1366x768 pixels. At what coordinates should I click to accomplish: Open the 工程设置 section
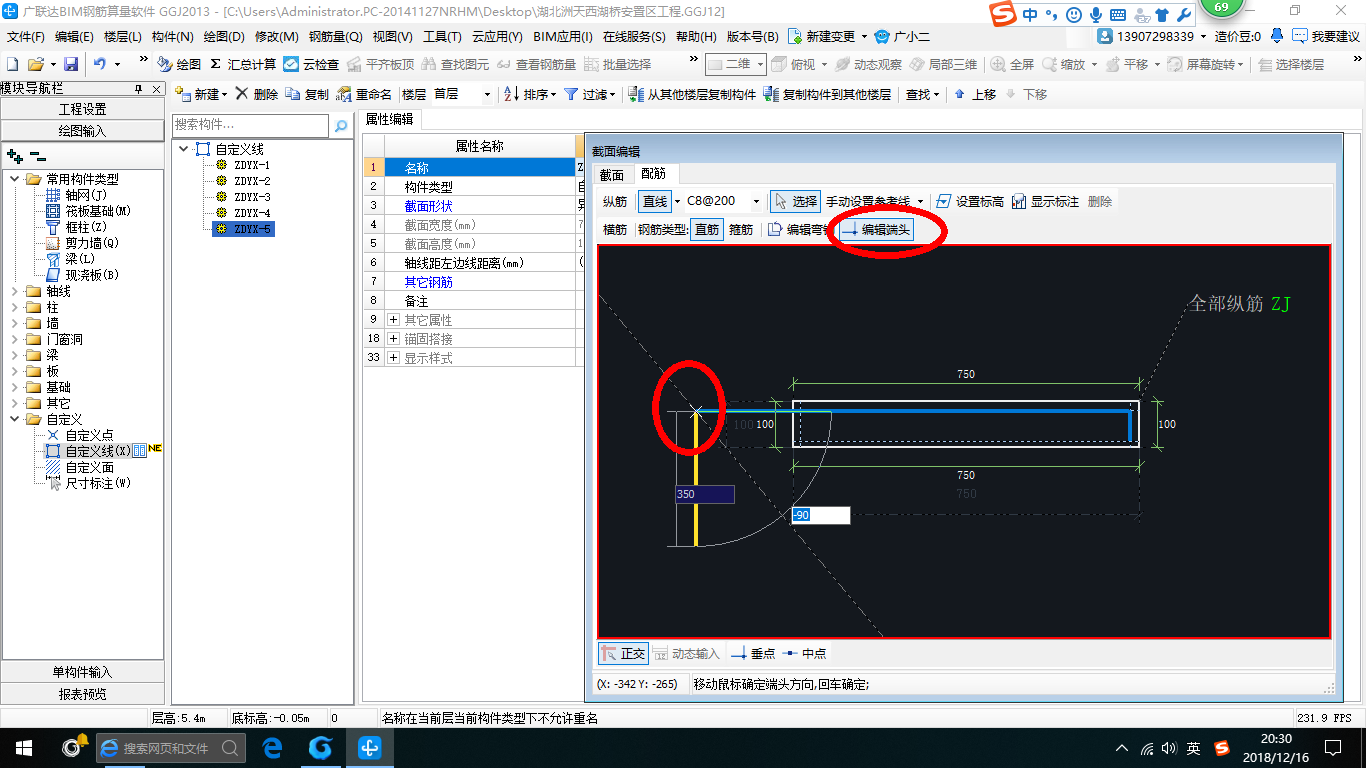[x=82, y=109]
